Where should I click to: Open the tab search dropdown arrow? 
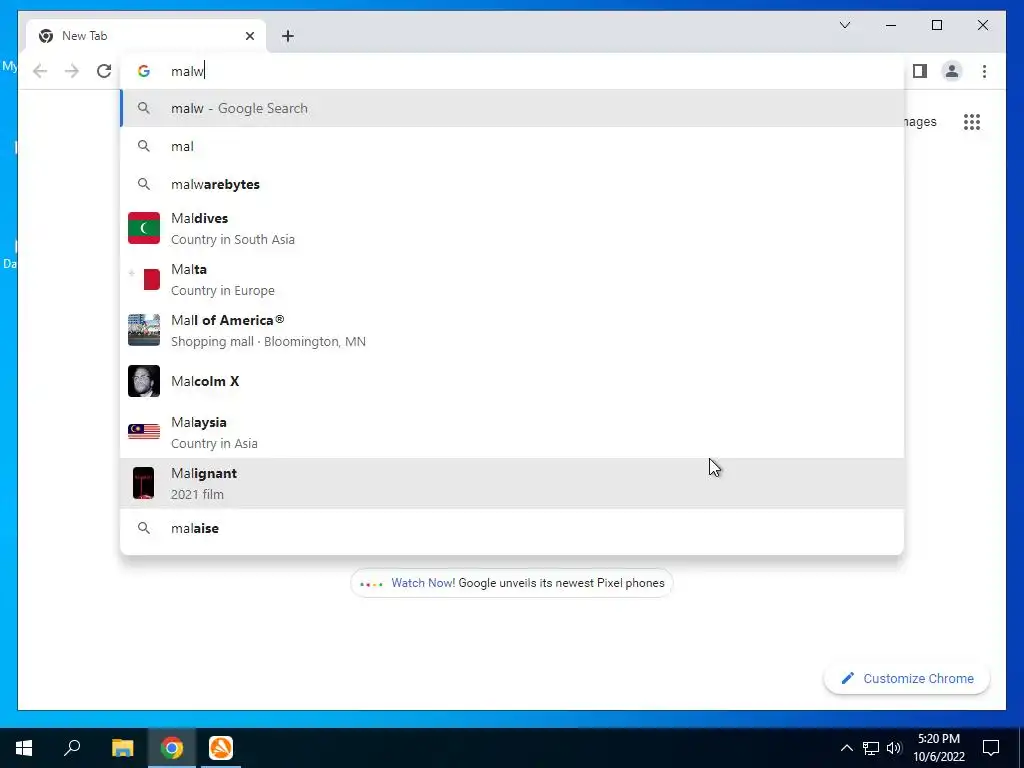[844, 25]
